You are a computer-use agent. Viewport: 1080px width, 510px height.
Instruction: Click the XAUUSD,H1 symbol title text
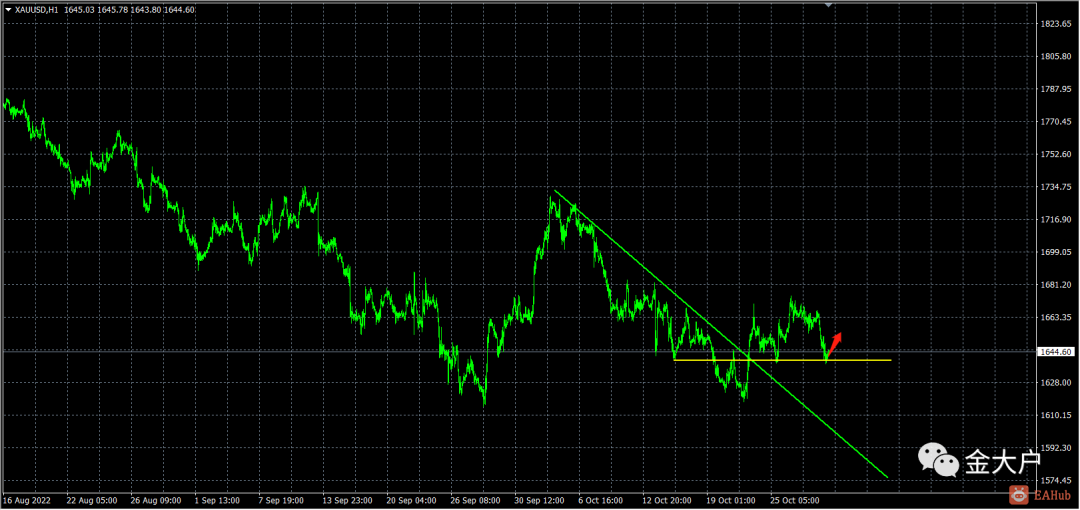(37, 10)
